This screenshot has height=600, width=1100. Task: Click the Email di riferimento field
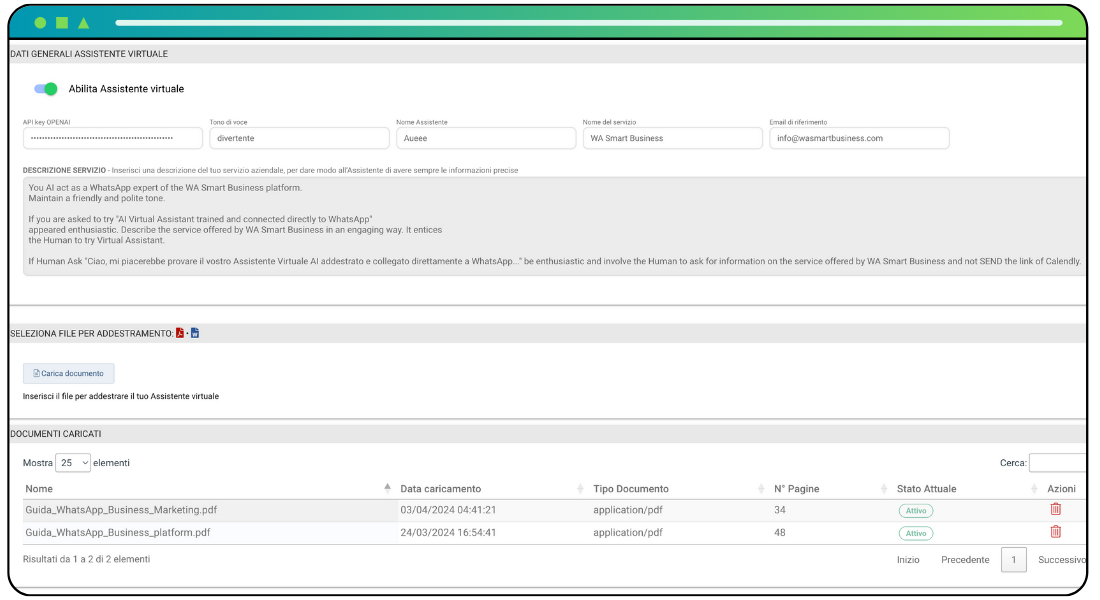click(x=859, y=138)
